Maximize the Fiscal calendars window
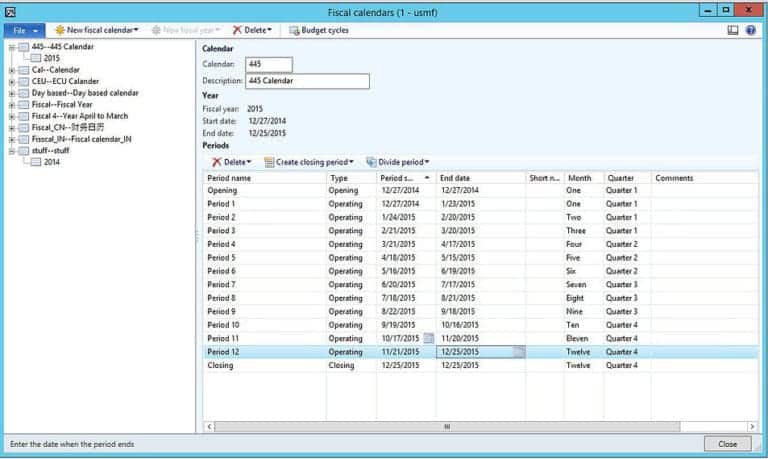 coord(726,10)
